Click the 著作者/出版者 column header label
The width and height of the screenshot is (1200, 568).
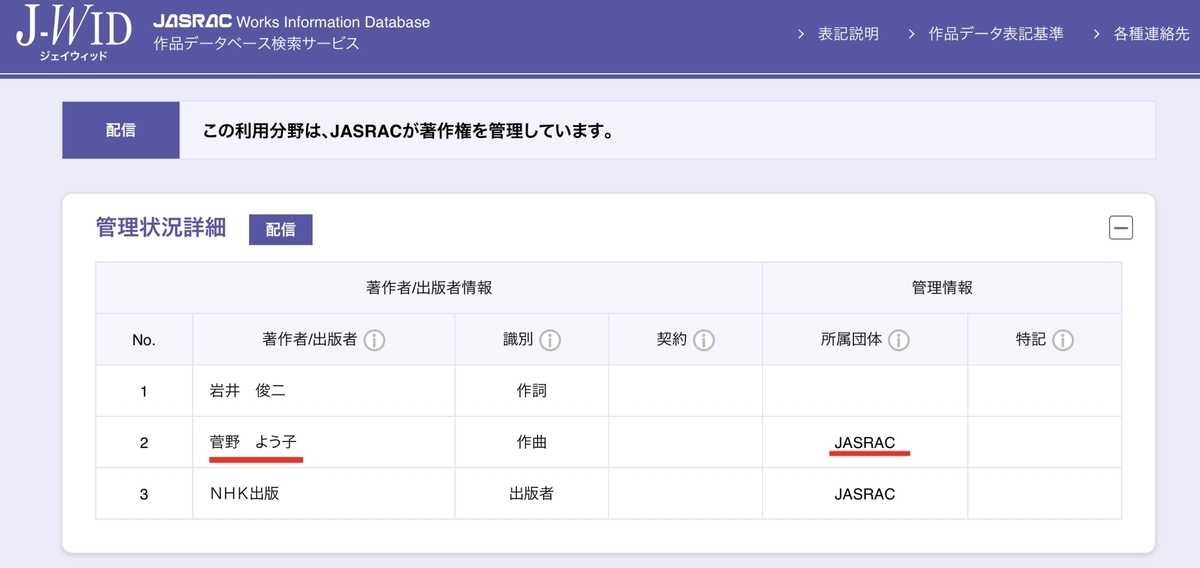point(309,341)
